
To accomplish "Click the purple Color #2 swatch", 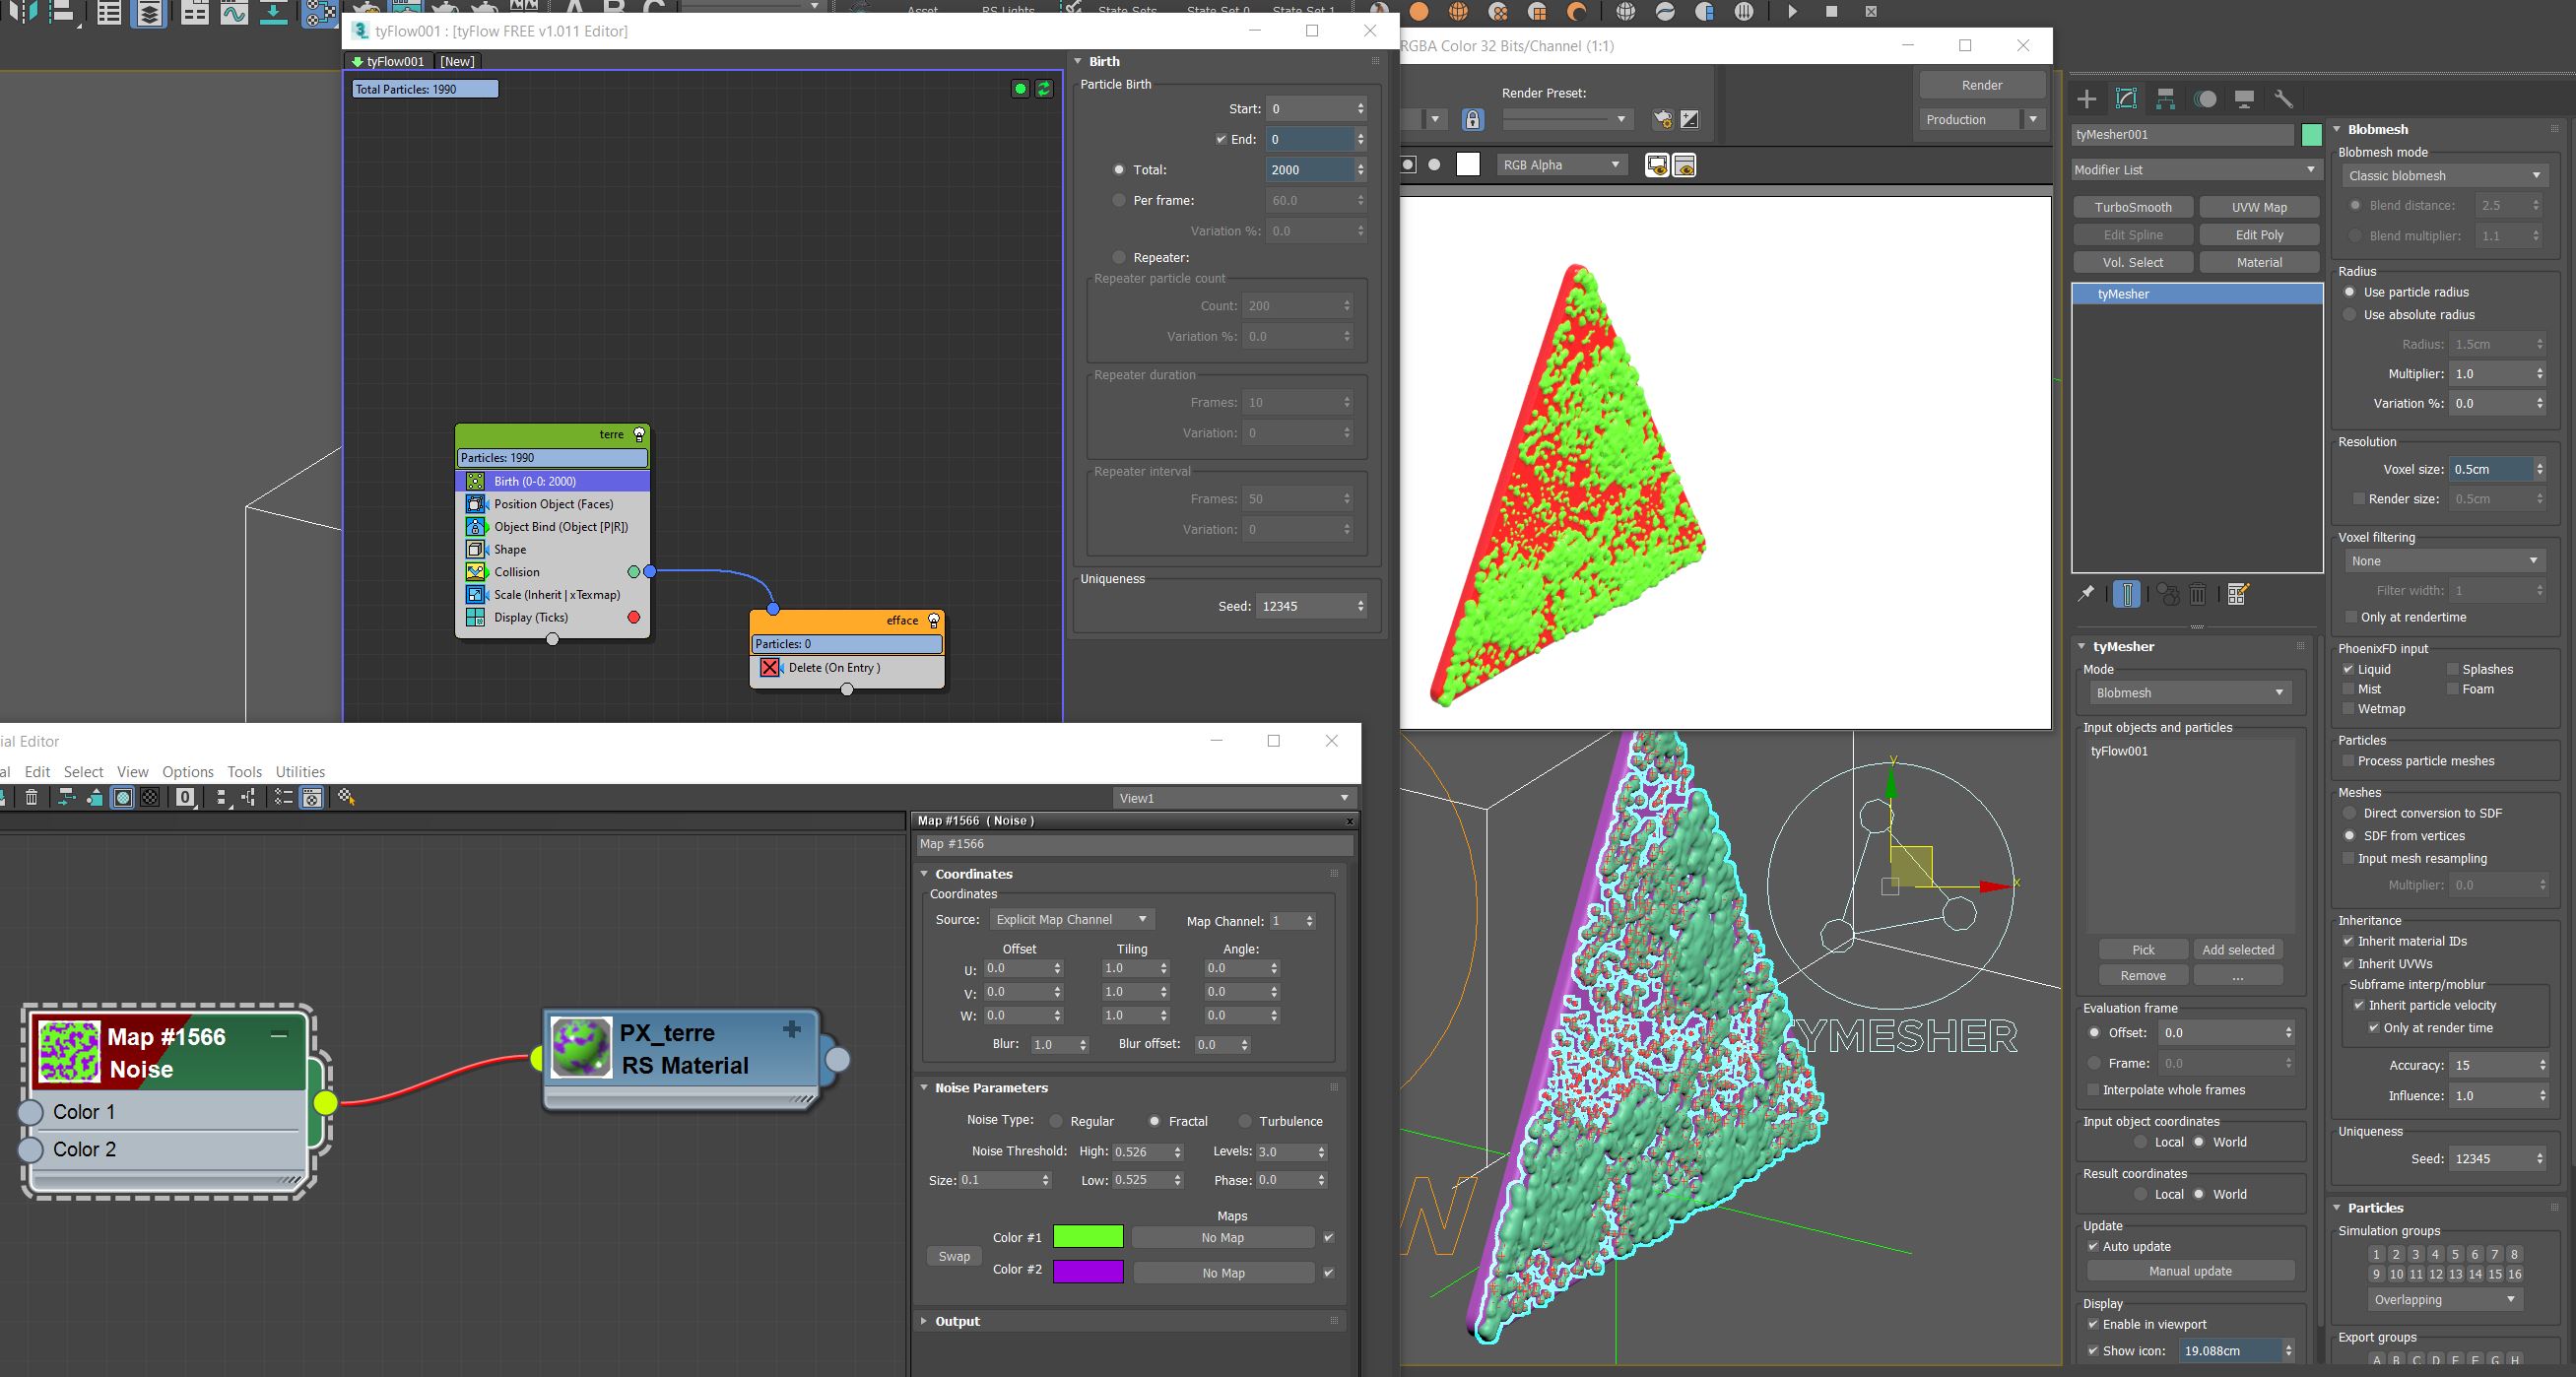I will point(1088,1272).
